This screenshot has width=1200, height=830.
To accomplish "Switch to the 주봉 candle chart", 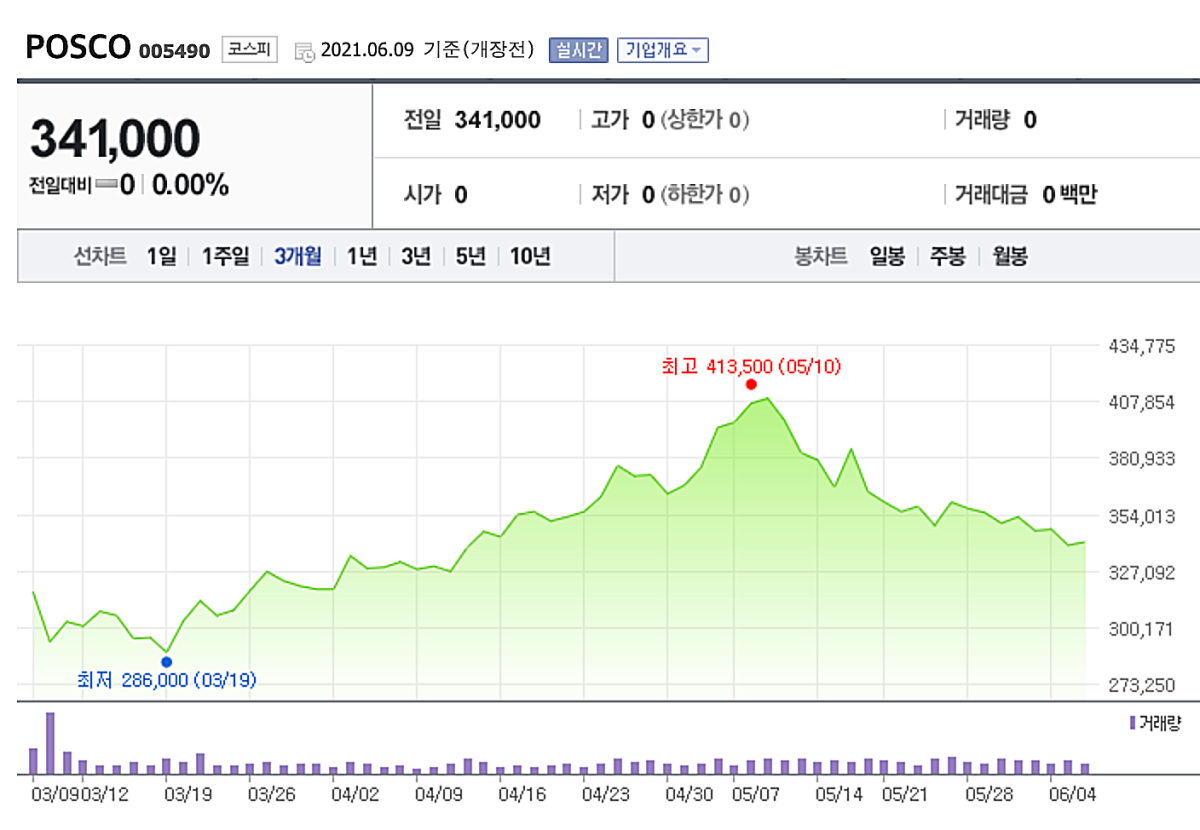I will (x=947, y=256).
